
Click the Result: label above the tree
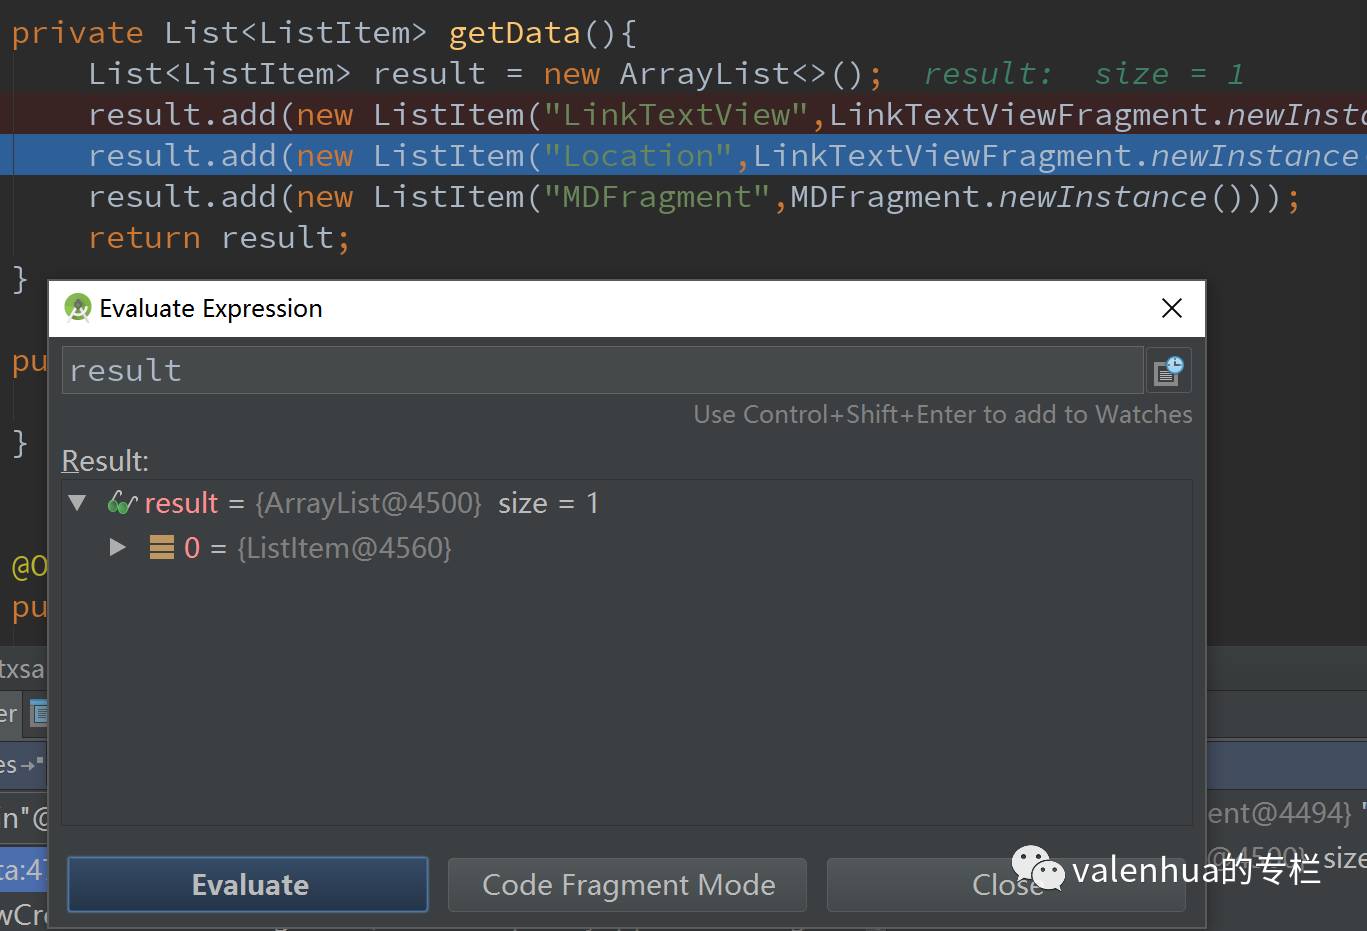point(105,461)
